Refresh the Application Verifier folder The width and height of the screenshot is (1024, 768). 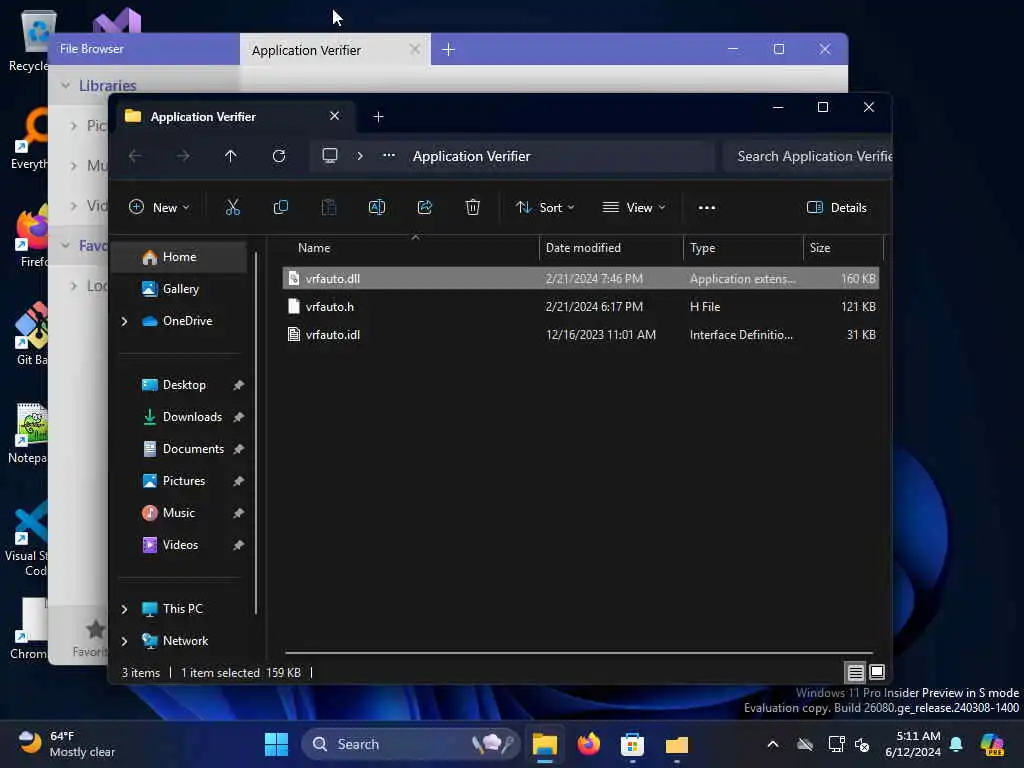[279, 156]
